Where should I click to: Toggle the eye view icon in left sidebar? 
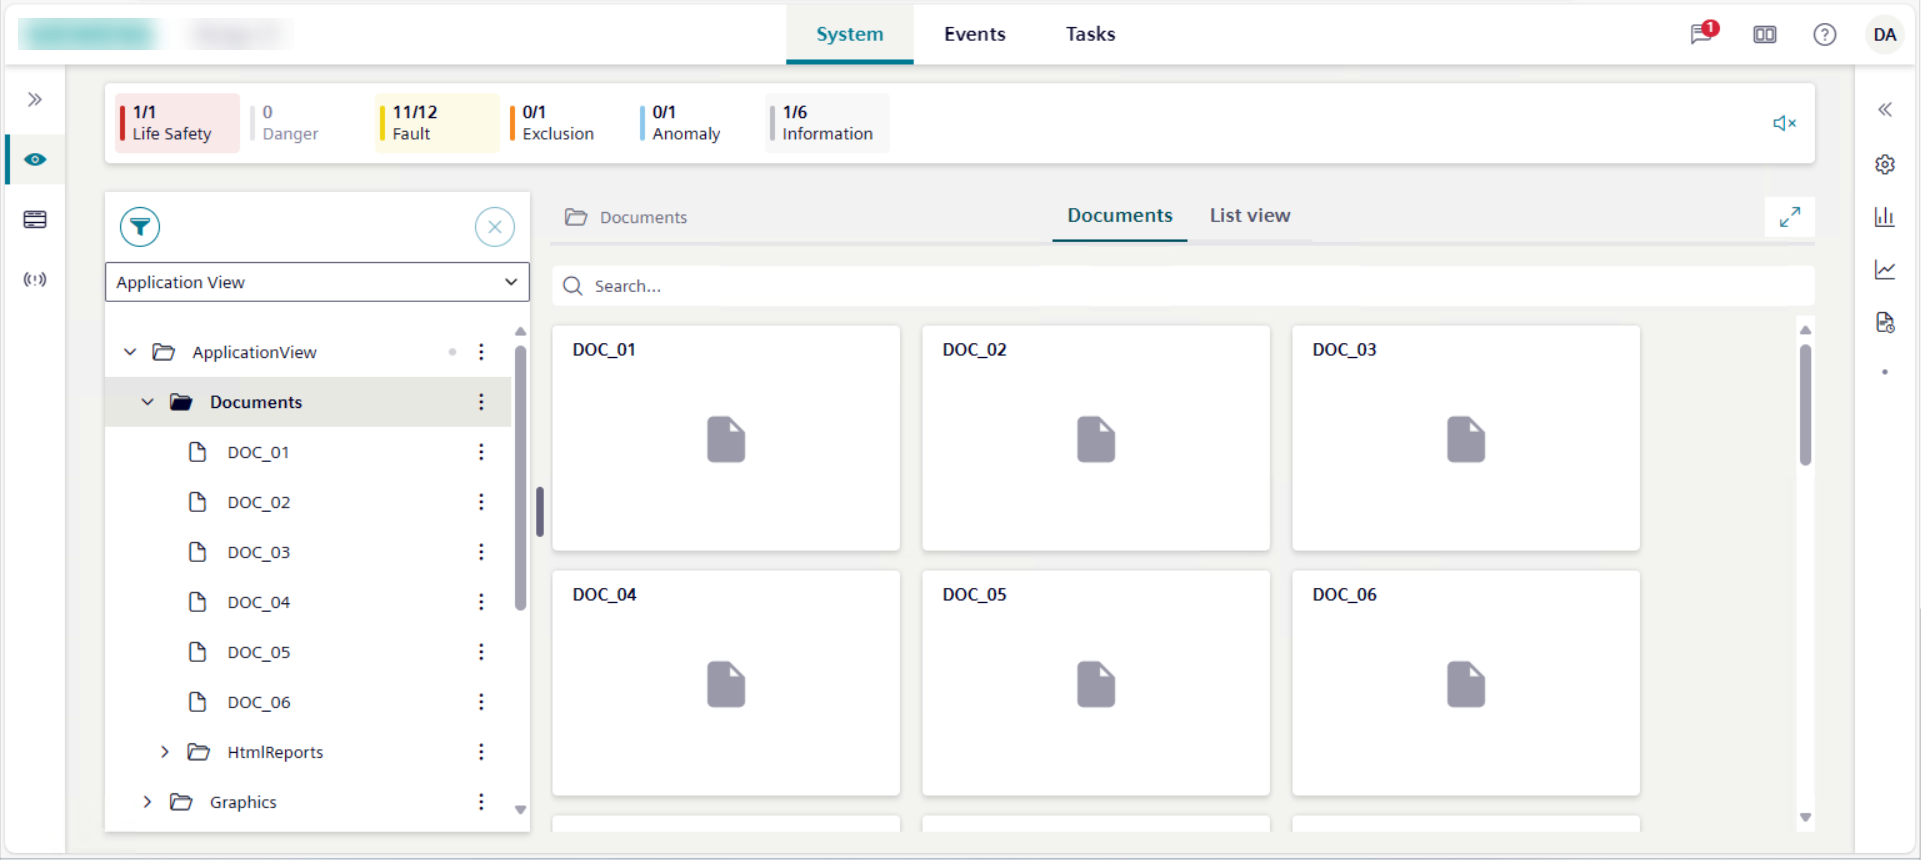pos(35,160)
